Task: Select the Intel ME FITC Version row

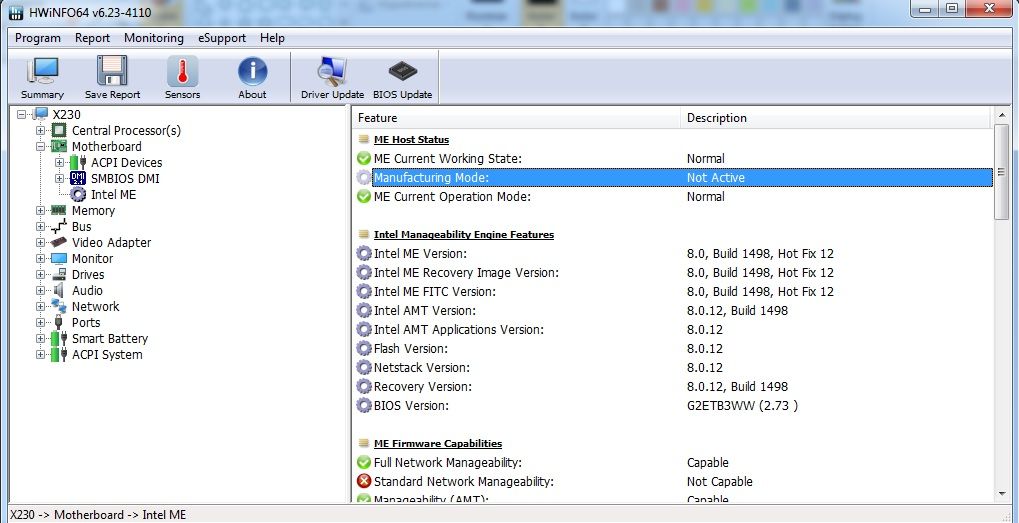Action: click(x=673, y=291)
